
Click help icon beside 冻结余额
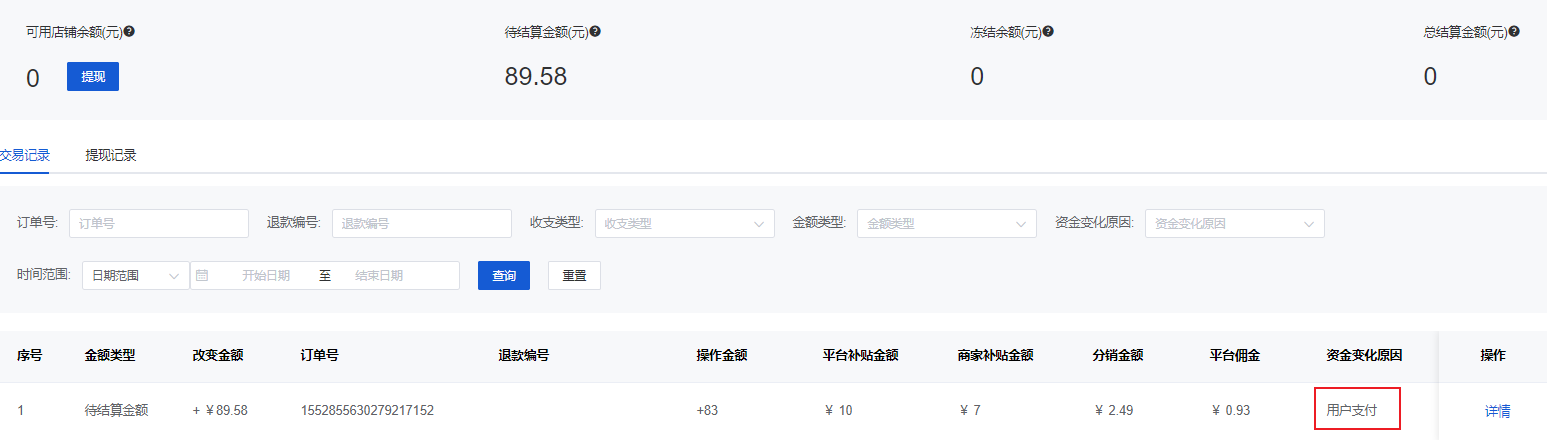(x=1048, y=32)
